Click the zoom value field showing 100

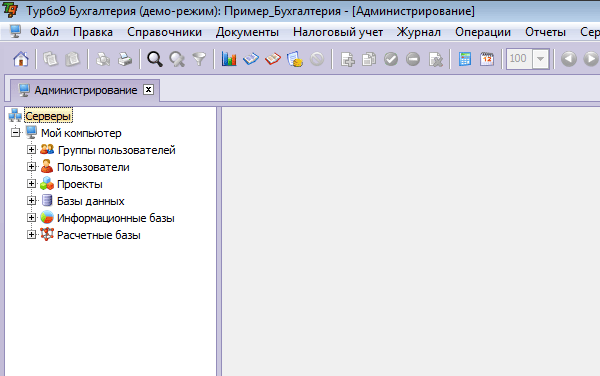519,59
